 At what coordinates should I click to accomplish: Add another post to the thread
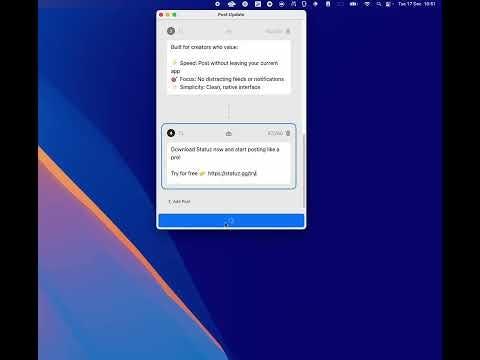click(x=179, y=202)
